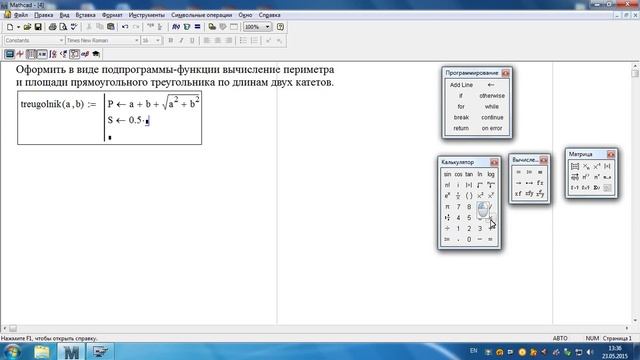Toggle Symbolic keyword palette (graduation cap)
This screenshot has height=360, width=640.
point(96,54)
